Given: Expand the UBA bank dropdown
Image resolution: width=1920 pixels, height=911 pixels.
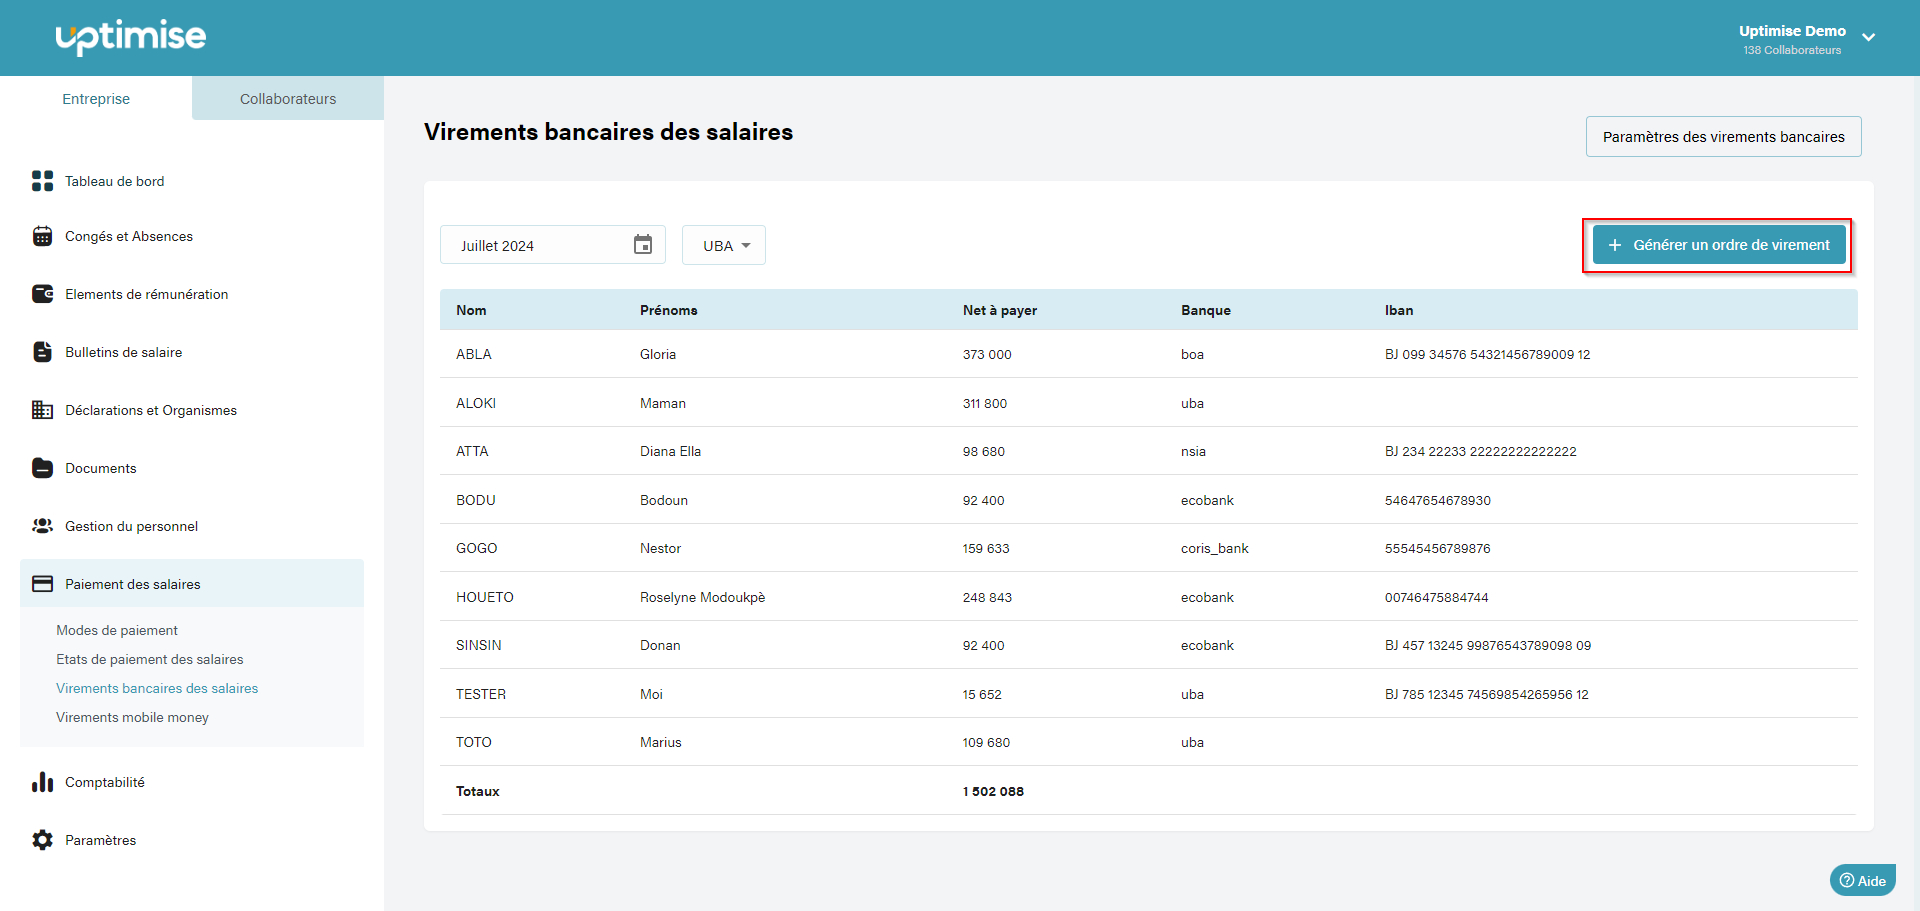Looking at the screenshot, I should (724, 246).
